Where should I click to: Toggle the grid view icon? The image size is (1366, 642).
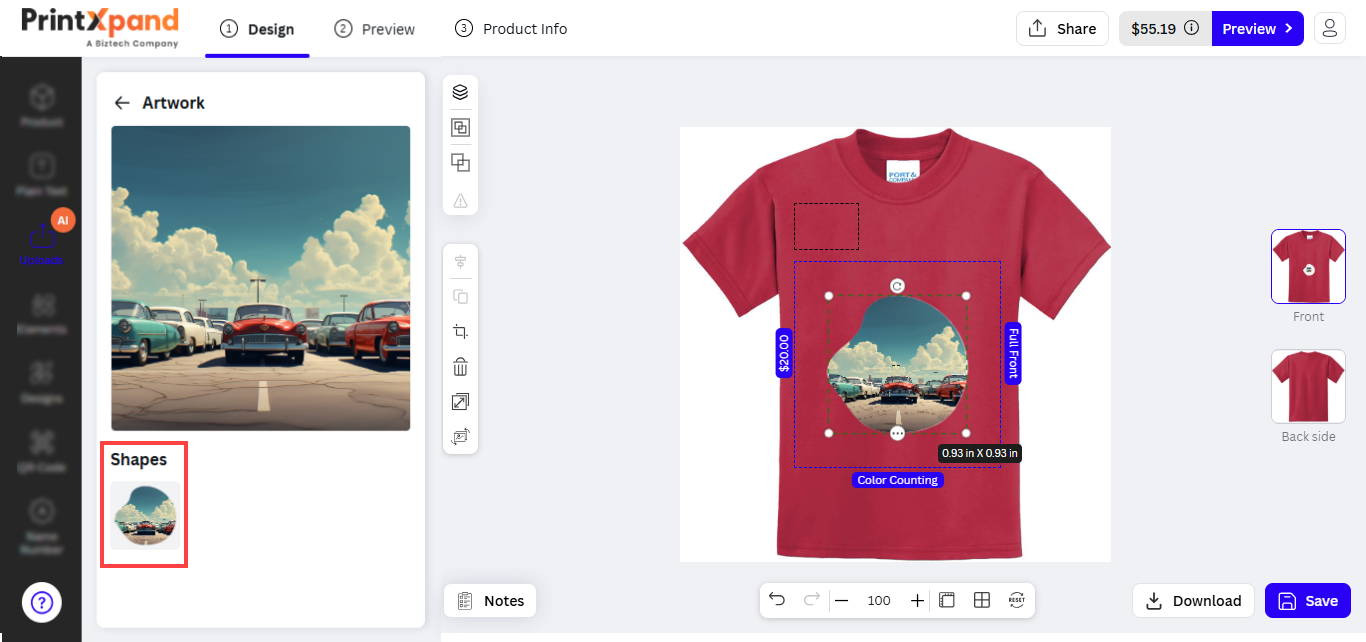tap(982, 600)
